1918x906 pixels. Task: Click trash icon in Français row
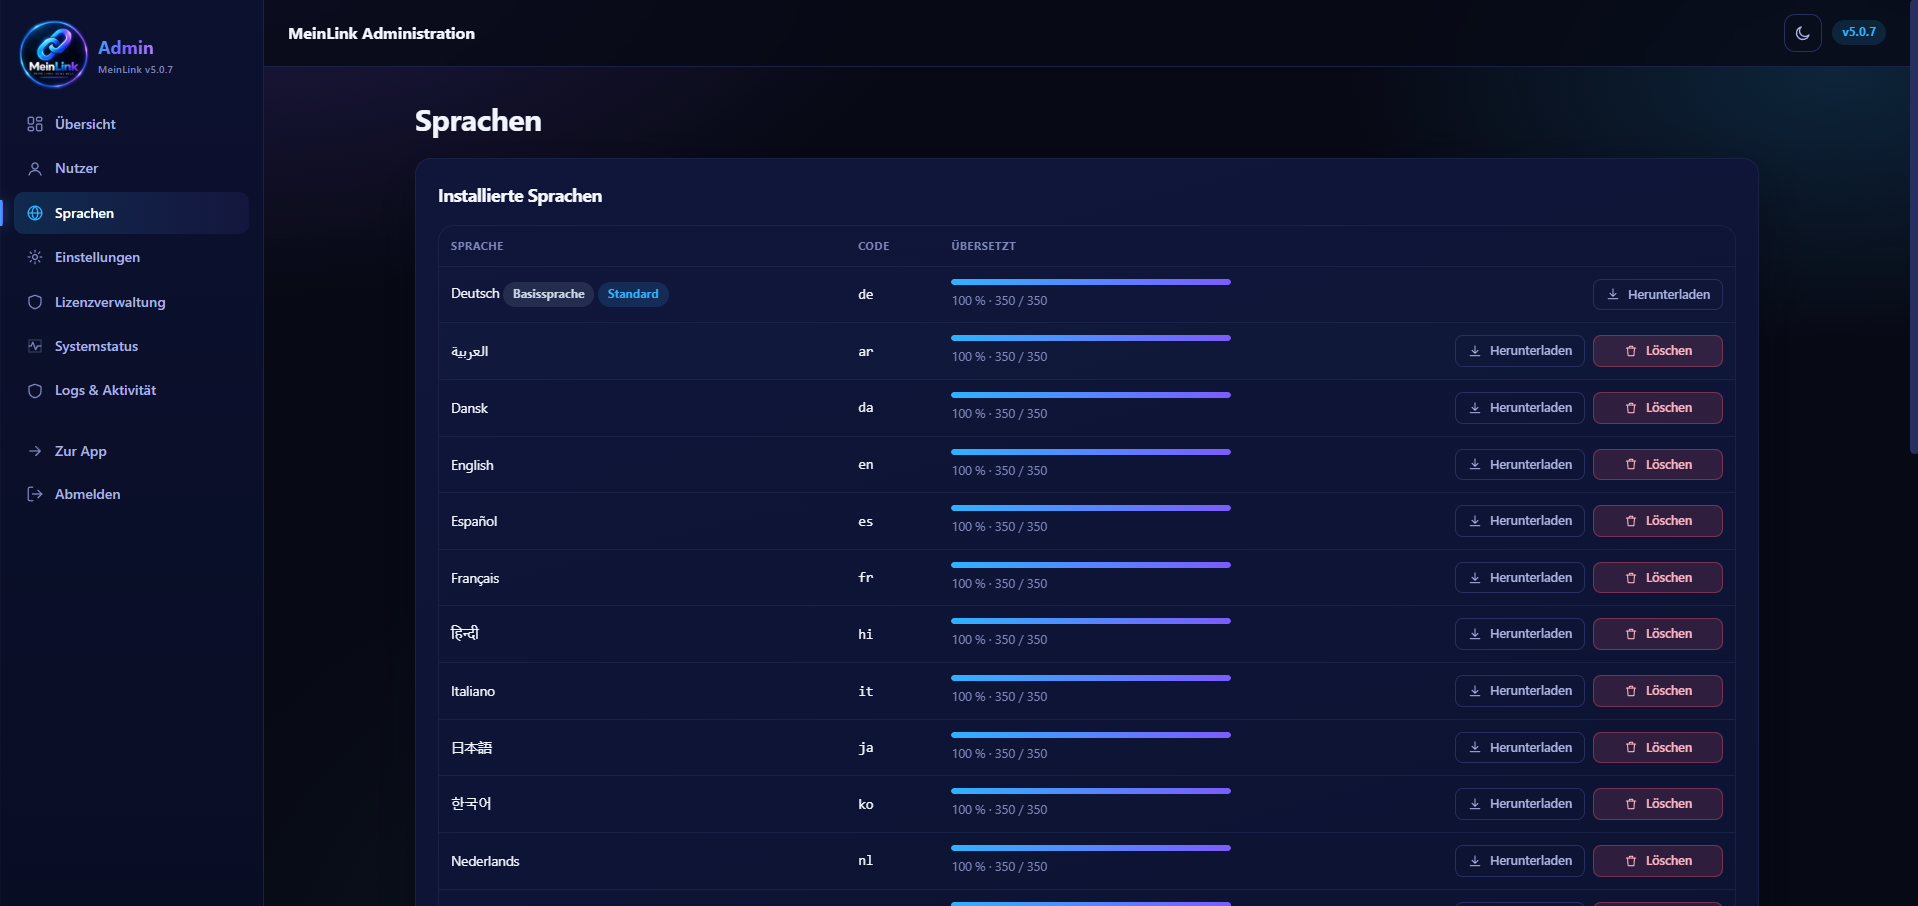click(1631, 578)
